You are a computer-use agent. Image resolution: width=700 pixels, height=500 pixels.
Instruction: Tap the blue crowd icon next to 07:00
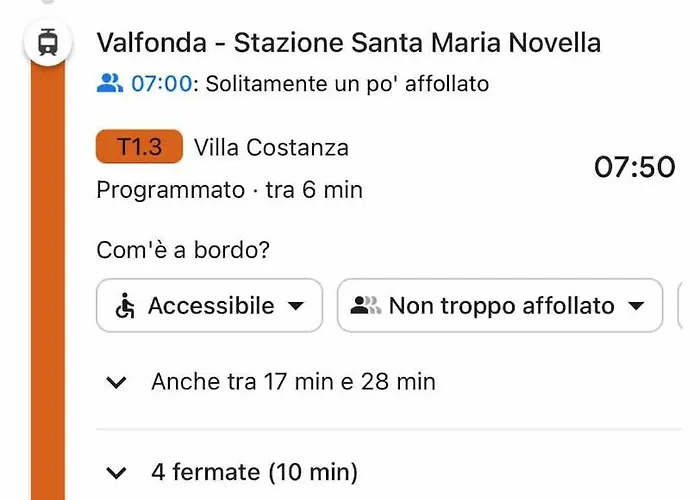pos(110,83)
